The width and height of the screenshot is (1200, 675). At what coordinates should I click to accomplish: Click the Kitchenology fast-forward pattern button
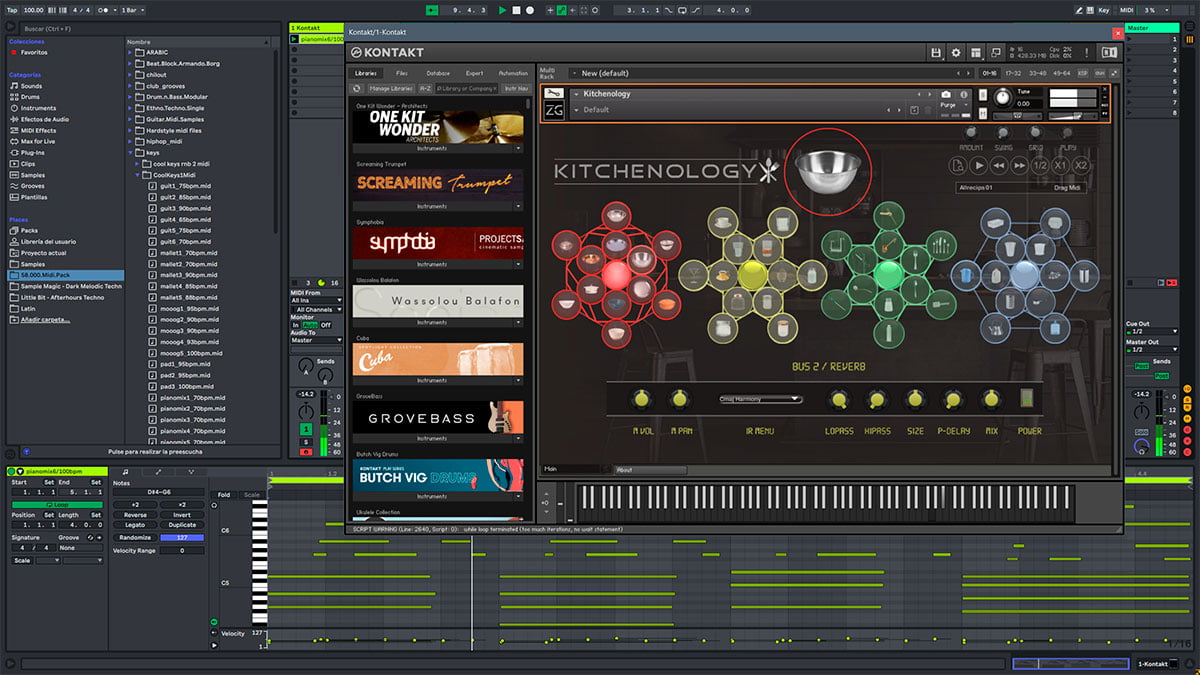(x=1019, y=165)
